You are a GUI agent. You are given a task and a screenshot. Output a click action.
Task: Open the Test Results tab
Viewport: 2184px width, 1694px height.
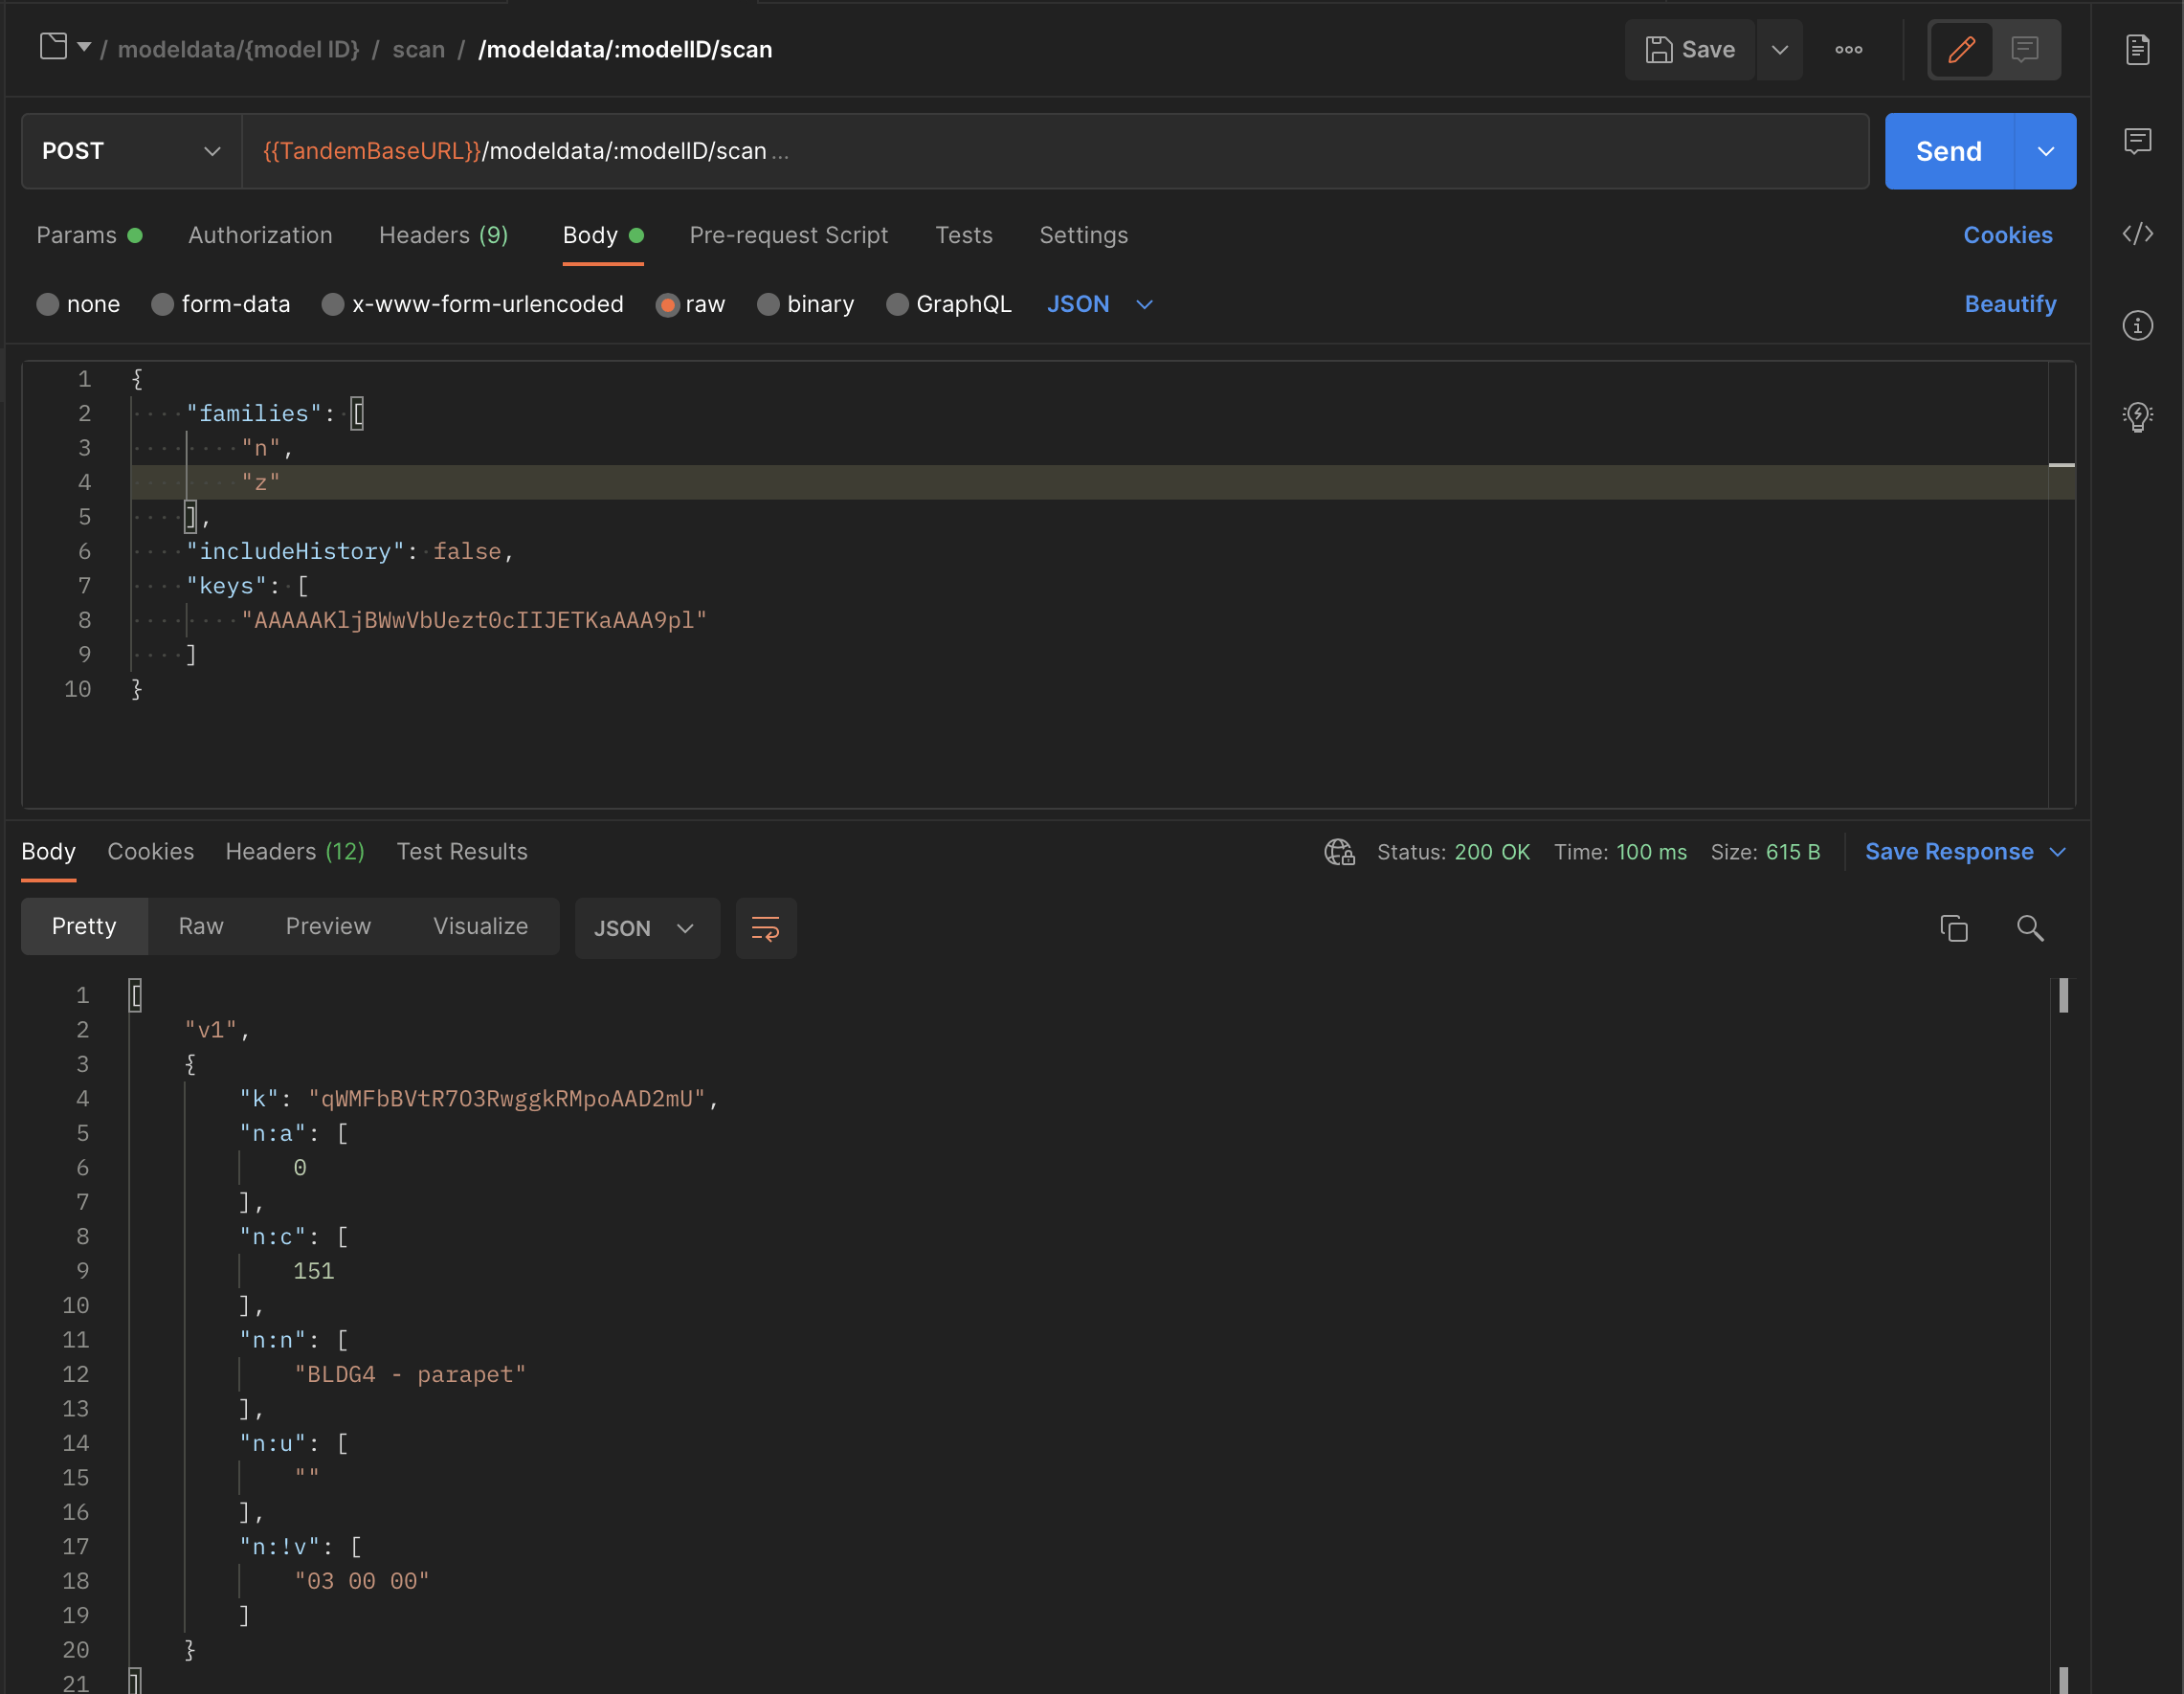point(462,852)
